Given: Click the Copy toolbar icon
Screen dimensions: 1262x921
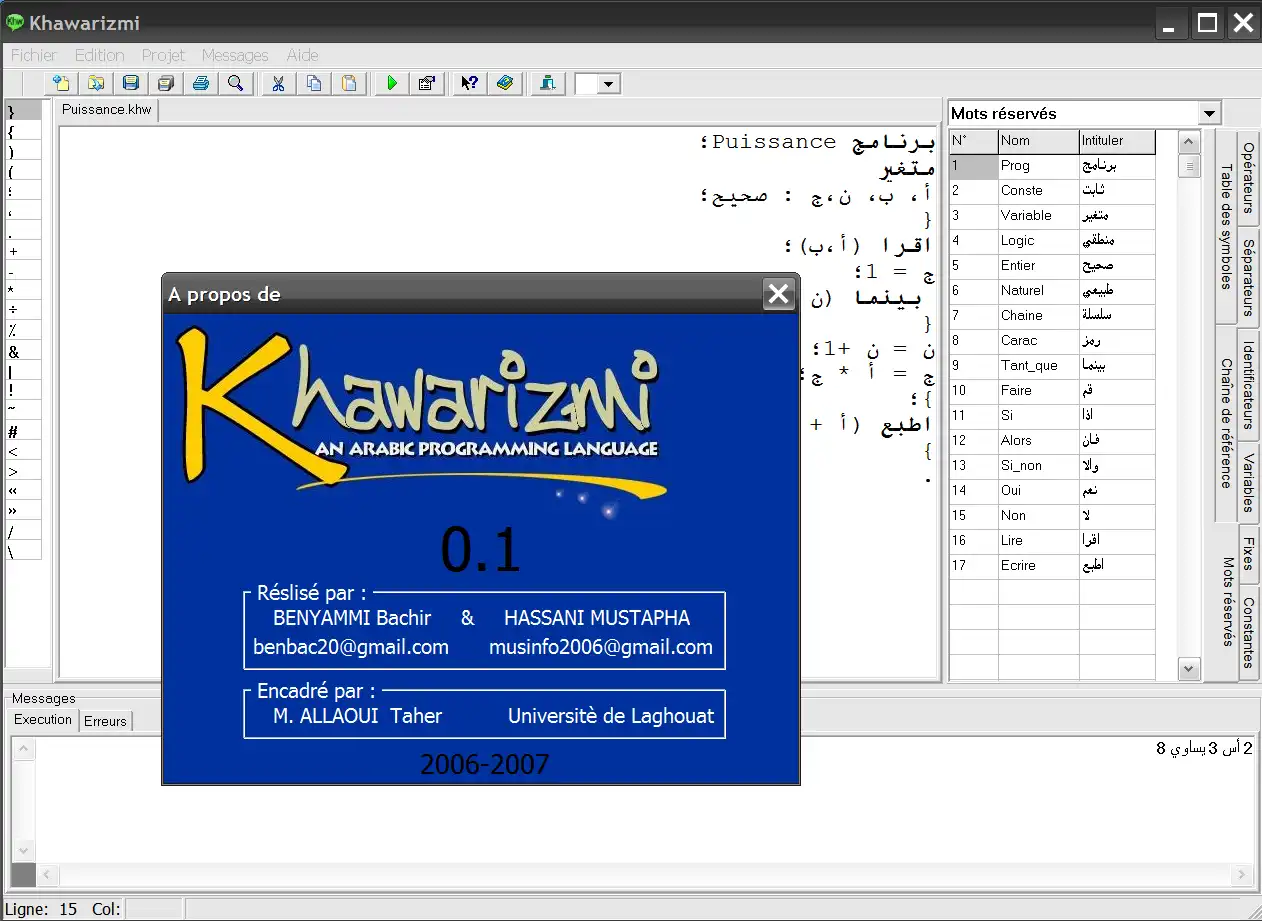Looking at the screenshot, I should point(314,83).
